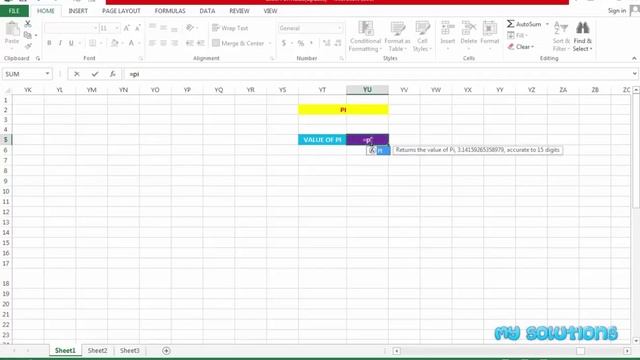Click Sign in link
Image resolution: width=640 pixels, height=360 pixels.
(616, 11)
